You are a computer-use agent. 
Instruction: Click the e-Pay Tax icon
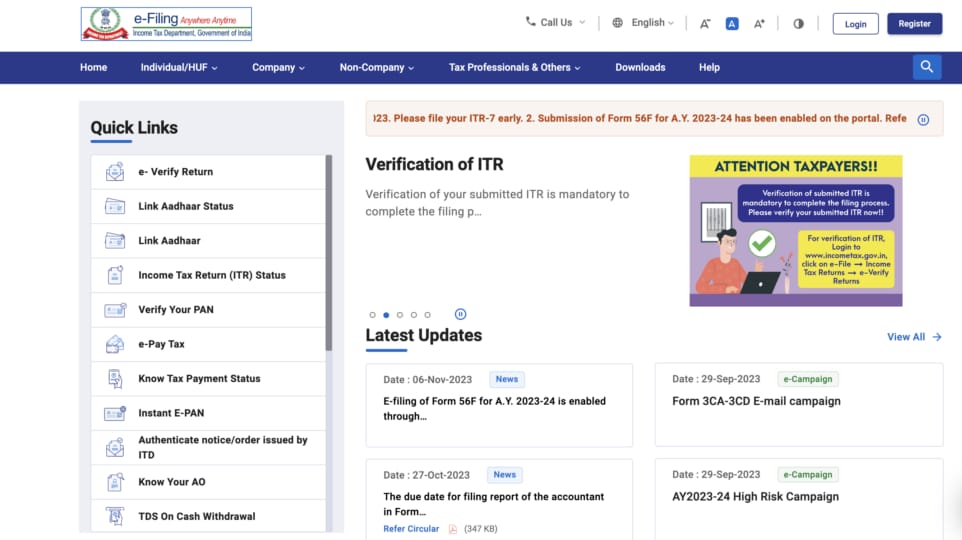pos(115,344)
